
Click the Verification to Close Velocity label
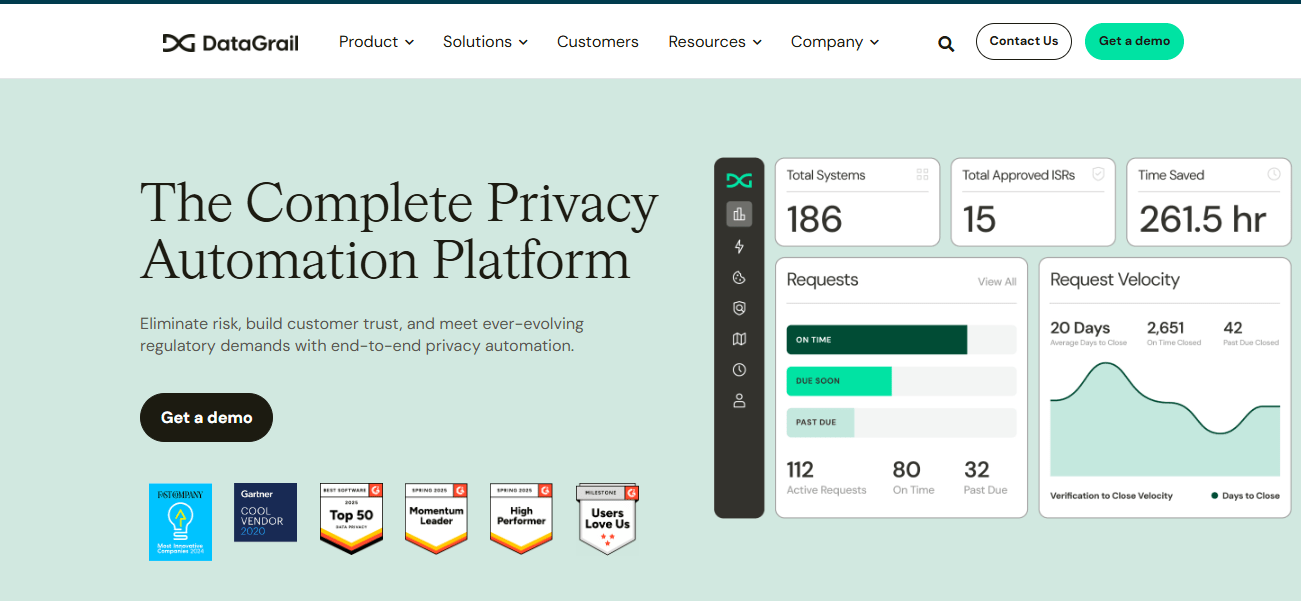1111,496
